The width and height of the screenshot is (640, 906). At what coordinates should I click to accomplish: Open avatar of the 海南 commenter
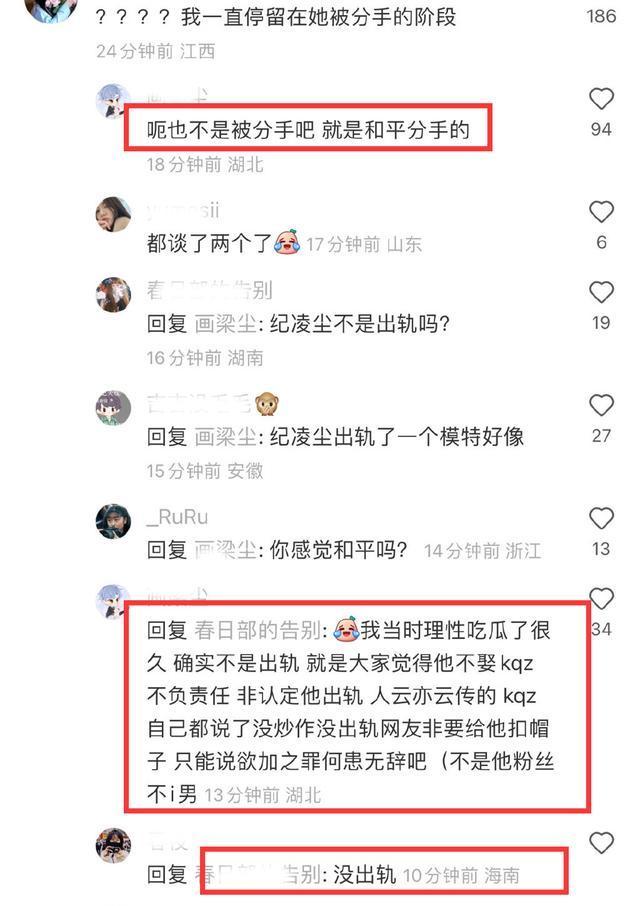[113, 845]
